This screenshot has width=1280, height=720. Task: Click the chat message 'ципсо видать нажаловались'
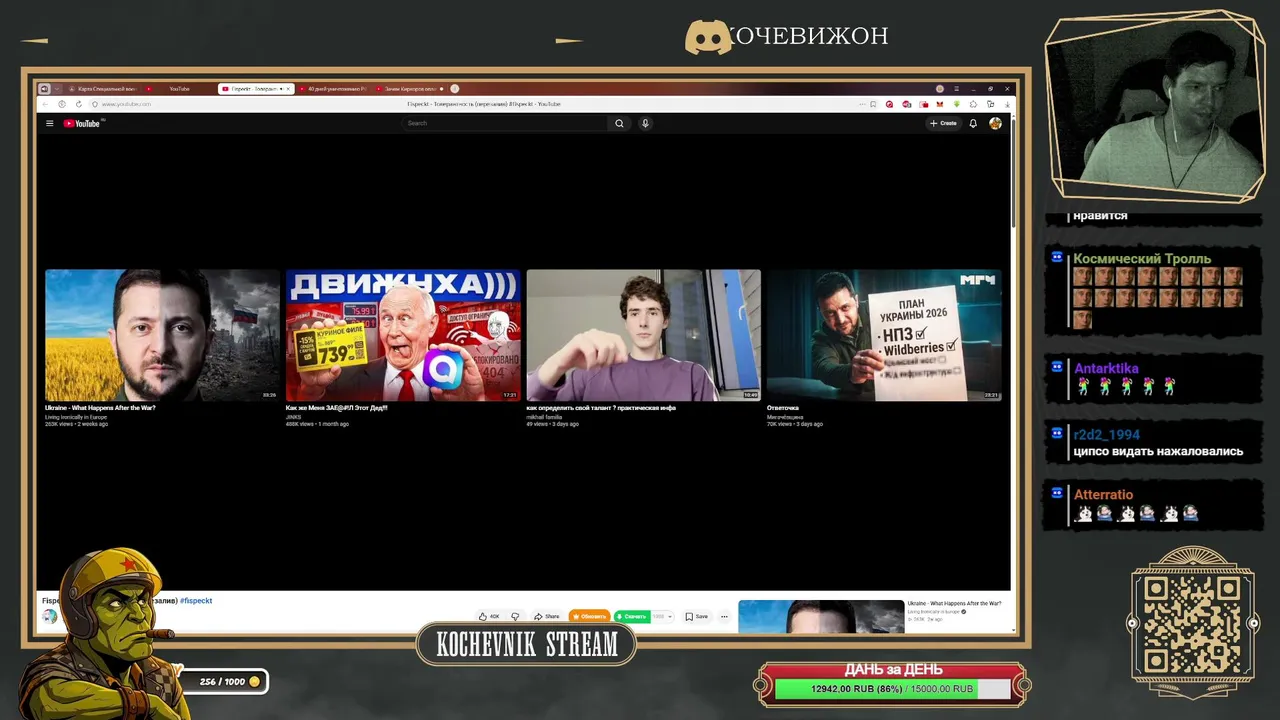tap(1158, 452)
